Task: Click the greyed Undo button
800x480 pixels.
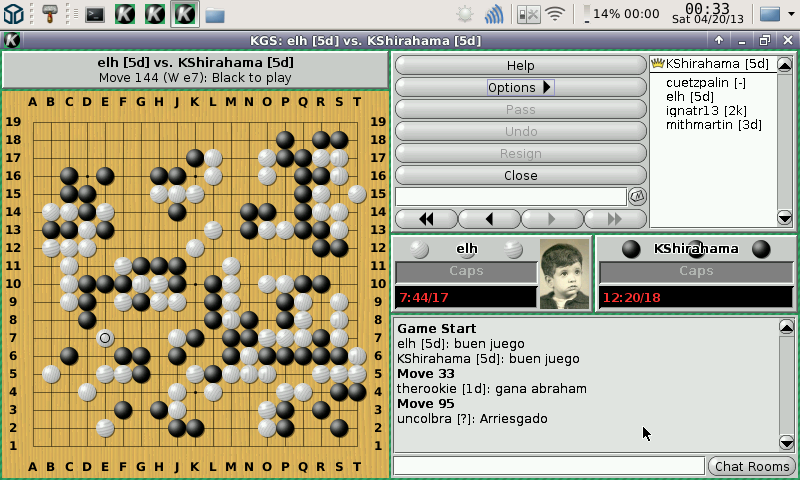Action: [520, 131]
